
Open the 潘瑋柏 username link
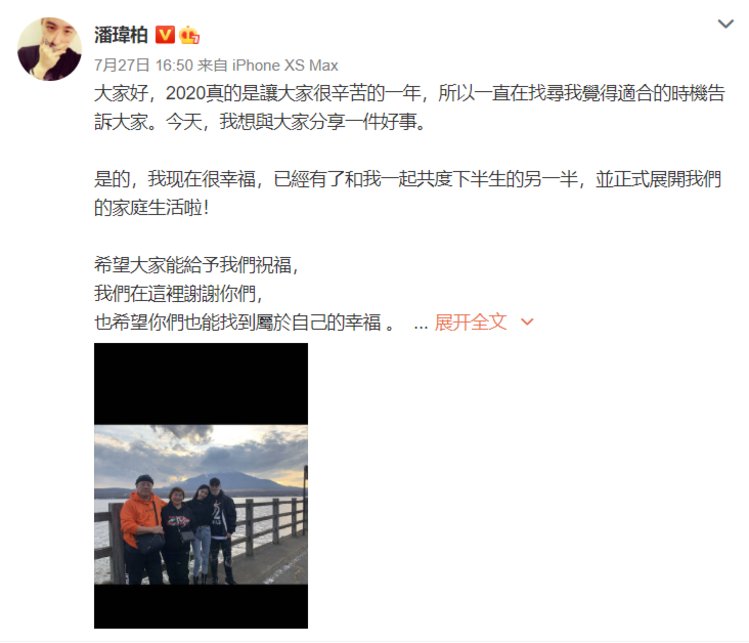click(121, 35)
